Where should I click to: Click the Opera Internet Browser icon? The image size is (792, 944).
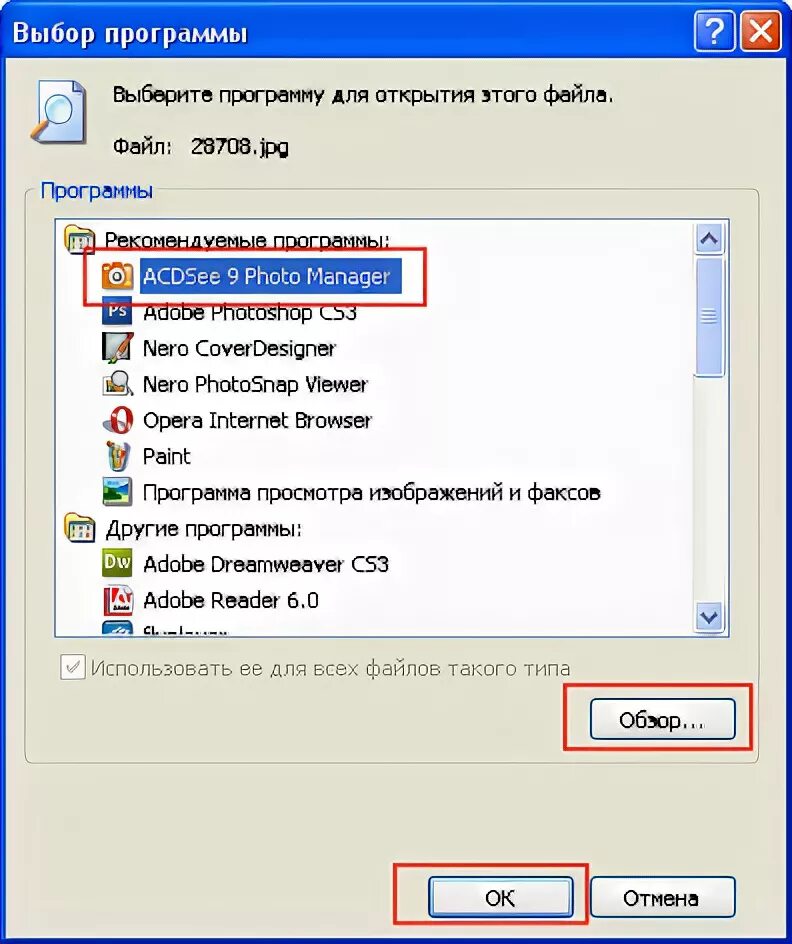117,420
